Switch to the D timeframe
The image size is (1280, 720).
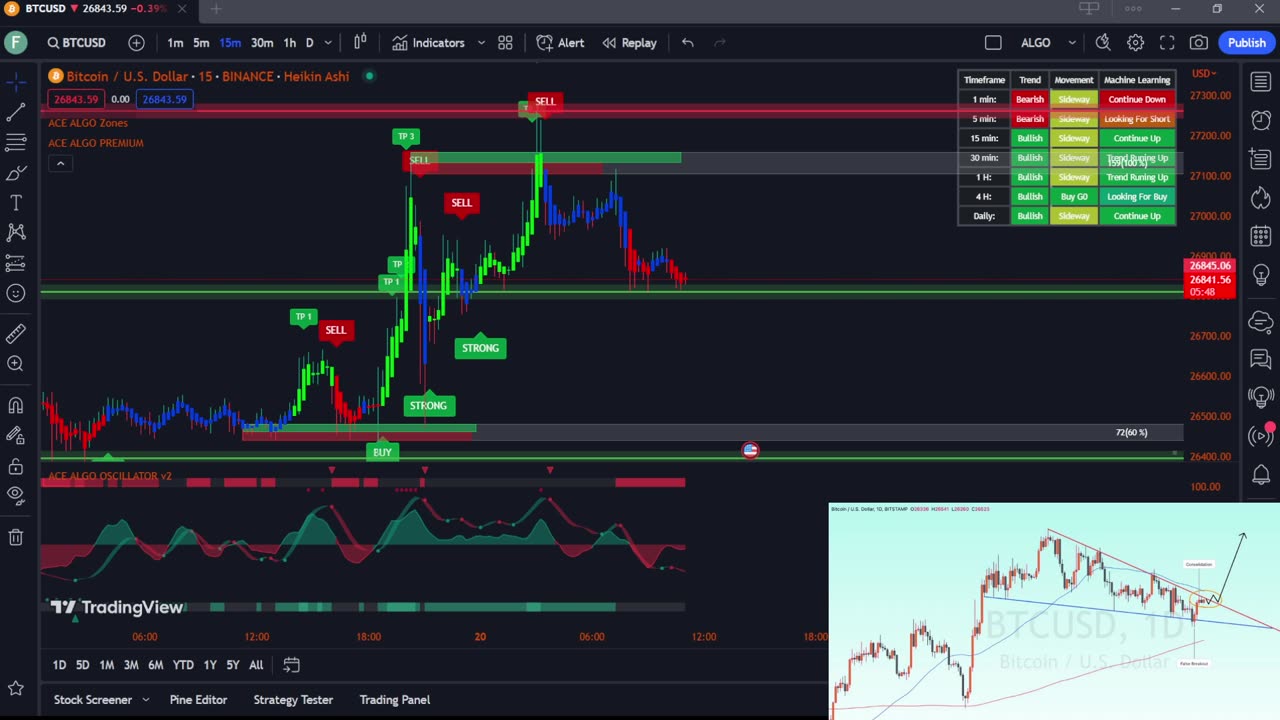click(309, 43)
